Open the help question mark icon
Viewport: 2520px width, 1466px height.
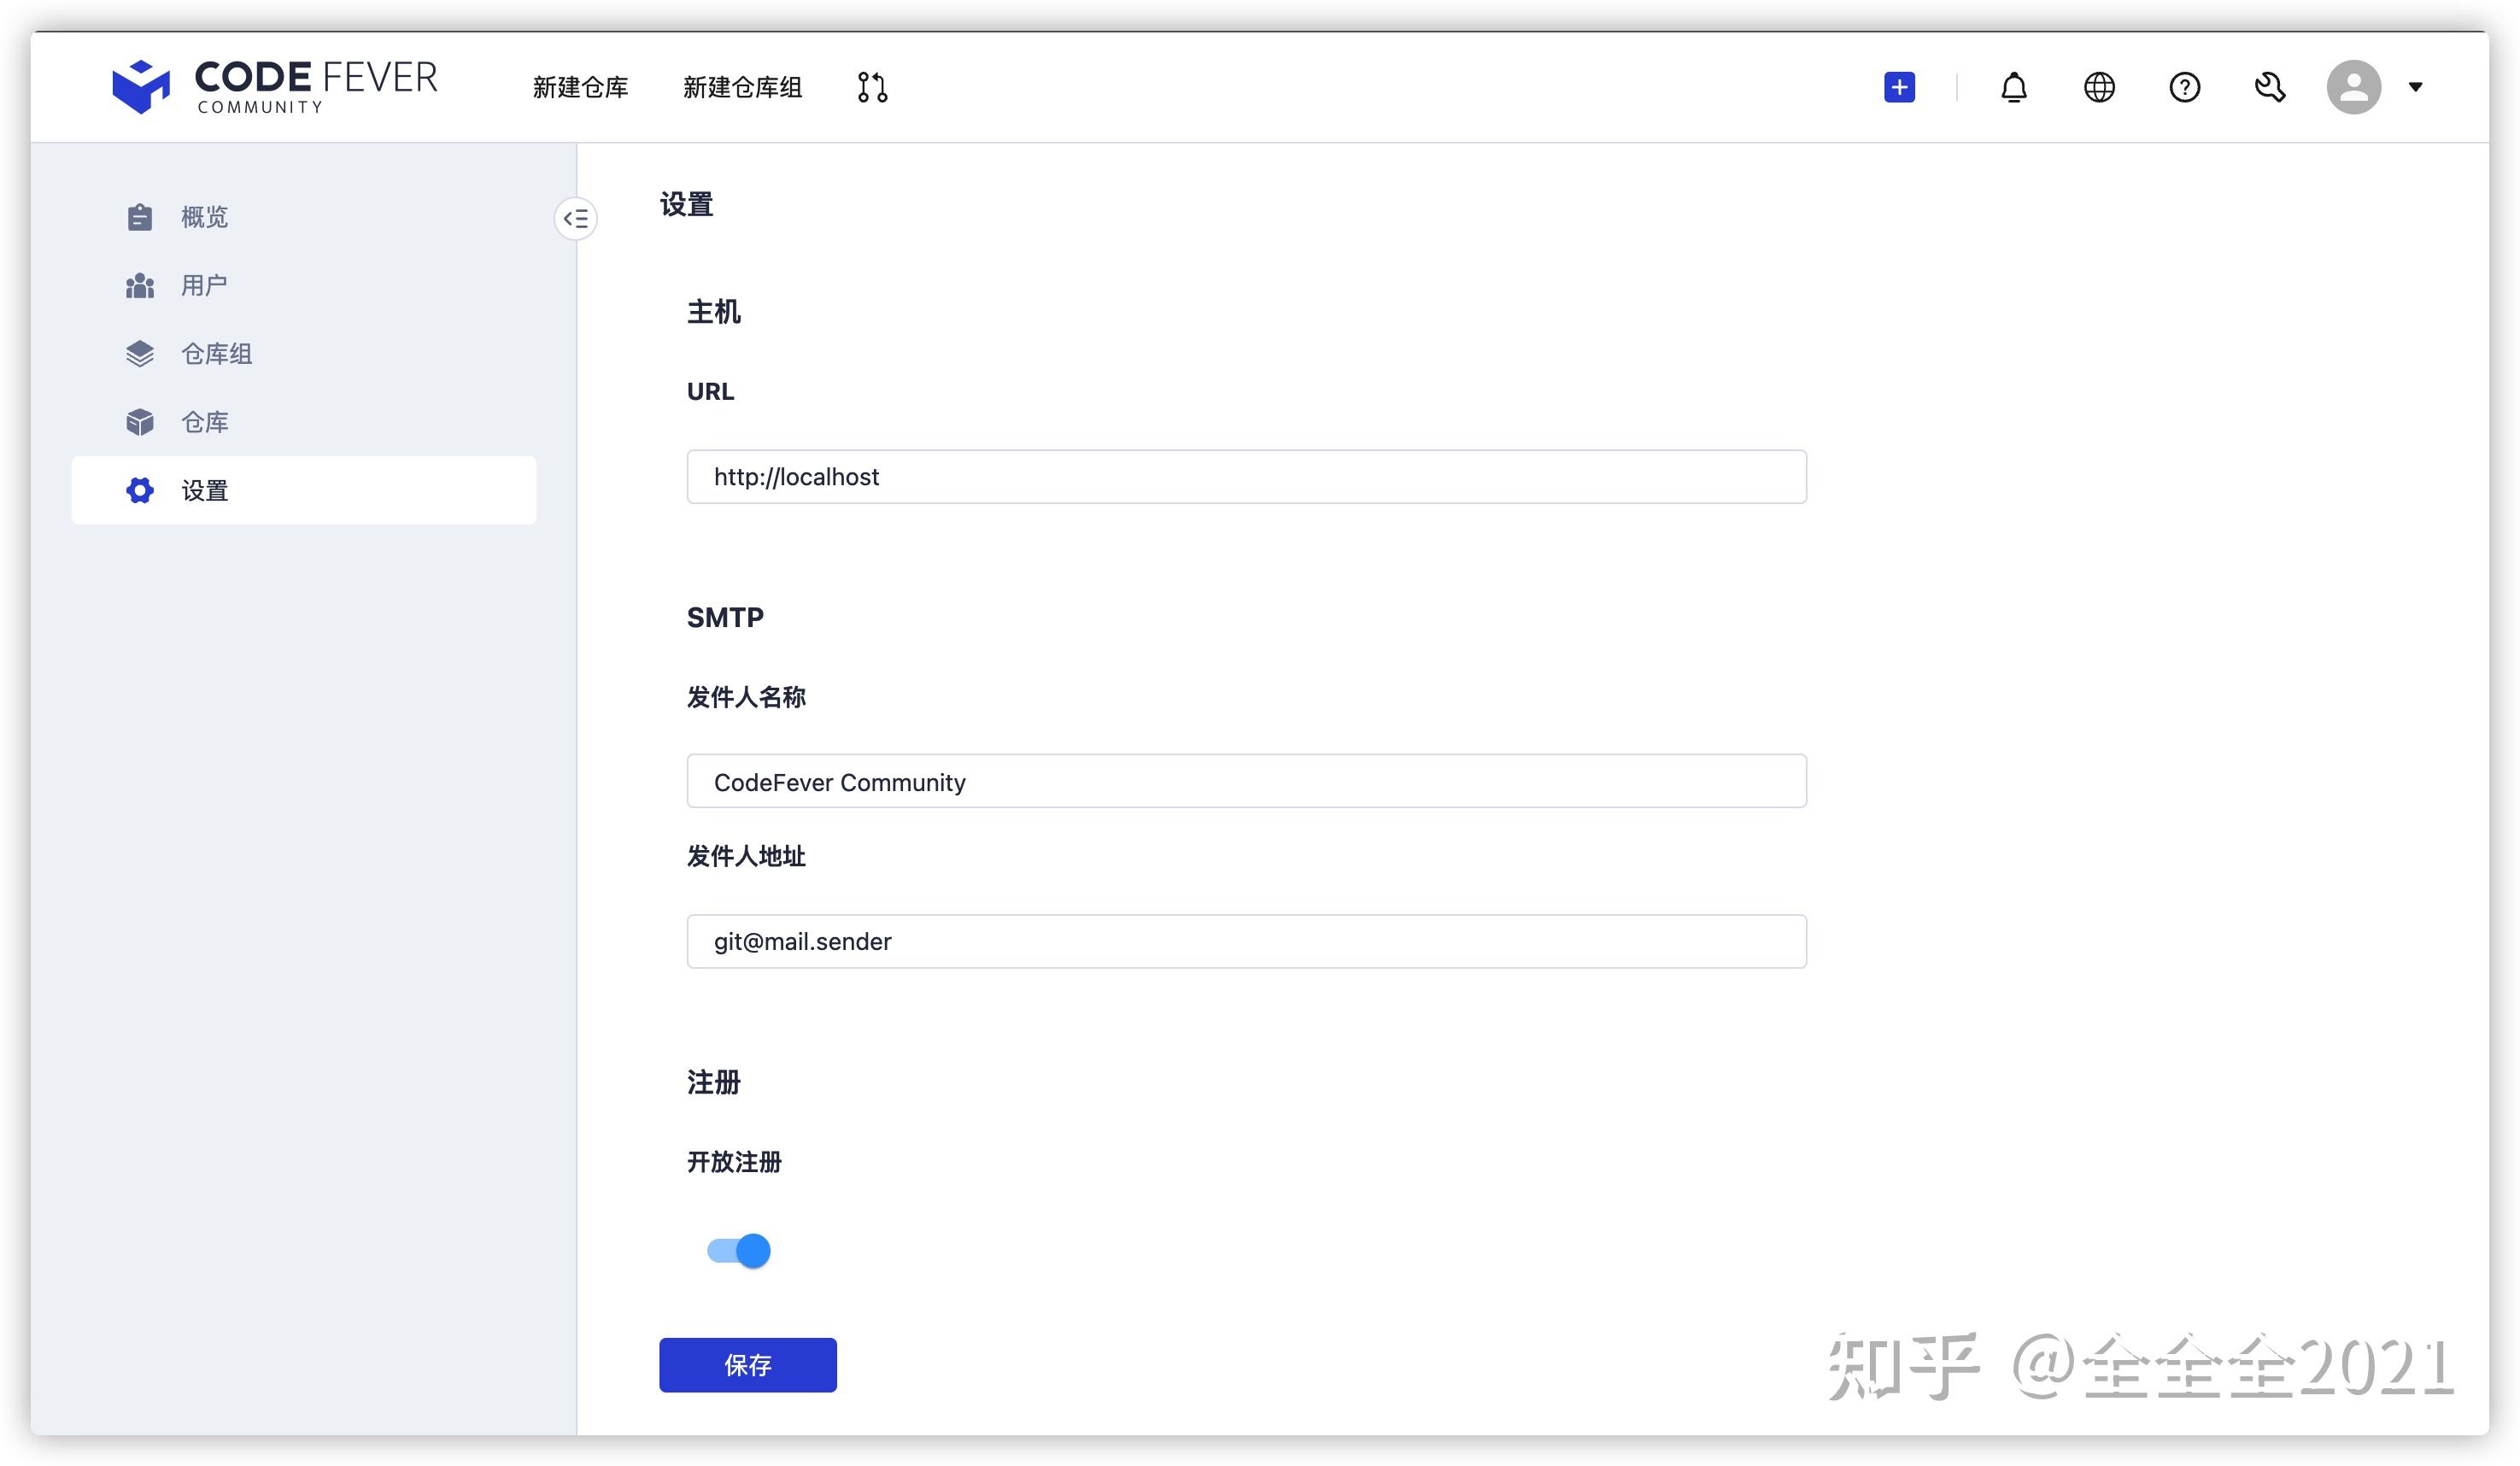(x=2184, y=87)
